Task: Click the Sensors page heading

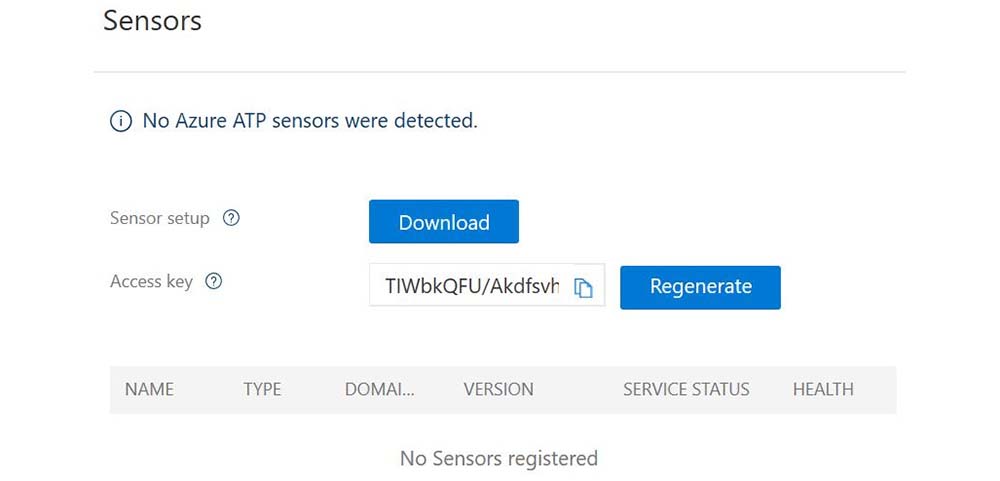Action: tap(152, 21)
